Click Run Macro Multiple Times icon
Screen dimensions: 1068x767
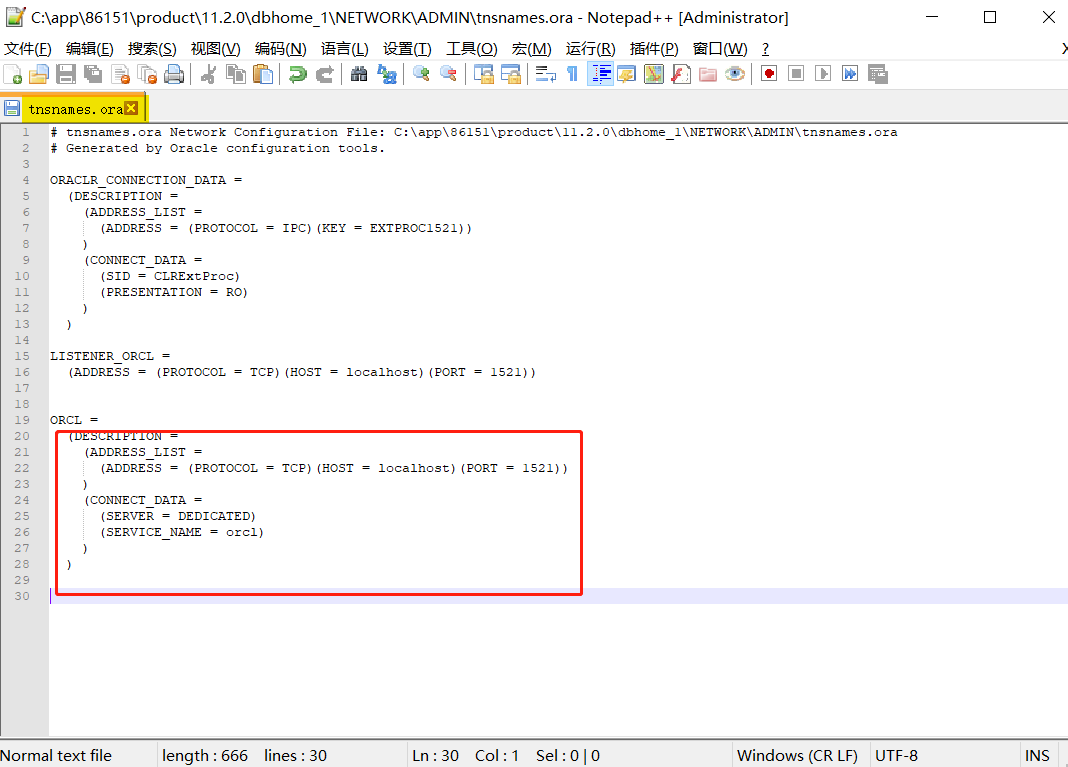point(850,74)
